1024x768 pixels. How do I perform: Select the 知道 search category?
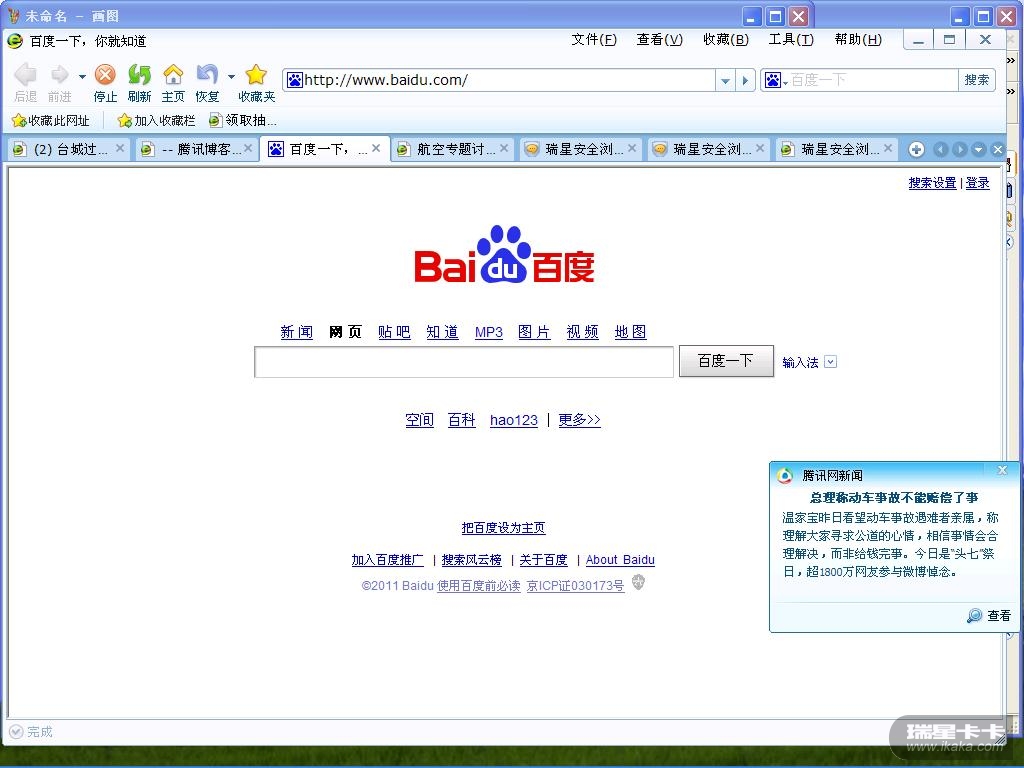click(x=442, y=332)
